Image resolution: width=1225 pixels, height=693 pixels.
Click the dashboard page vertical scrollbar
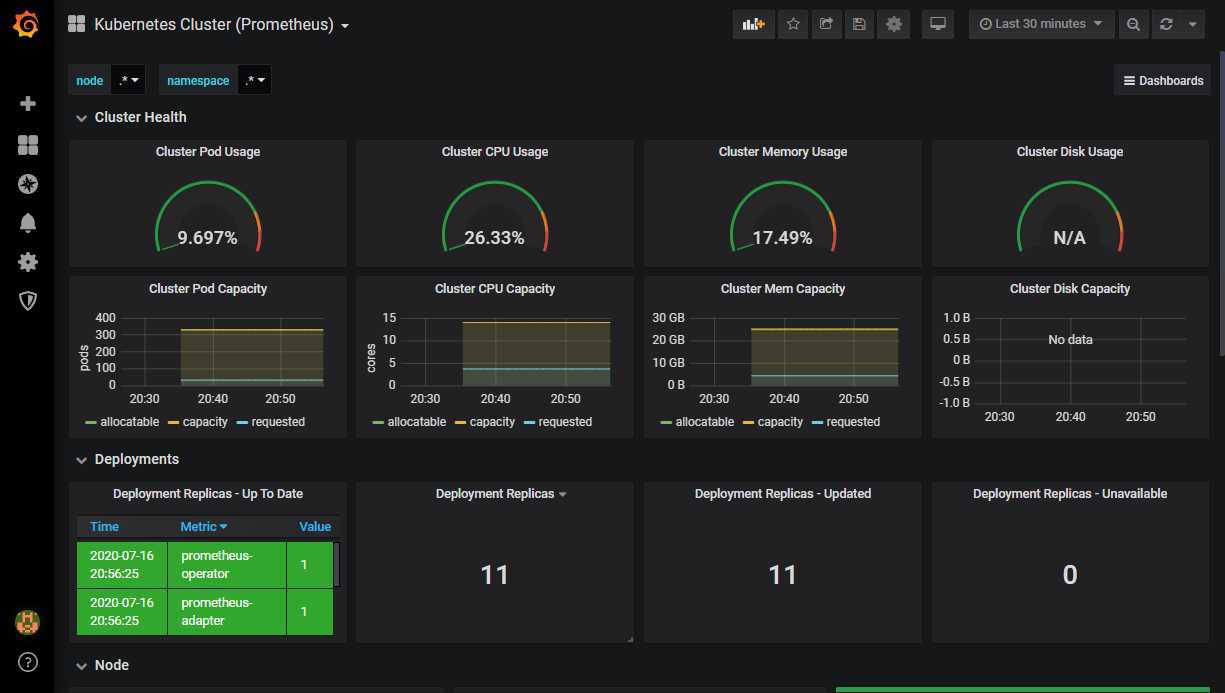tap(1221, 204)
